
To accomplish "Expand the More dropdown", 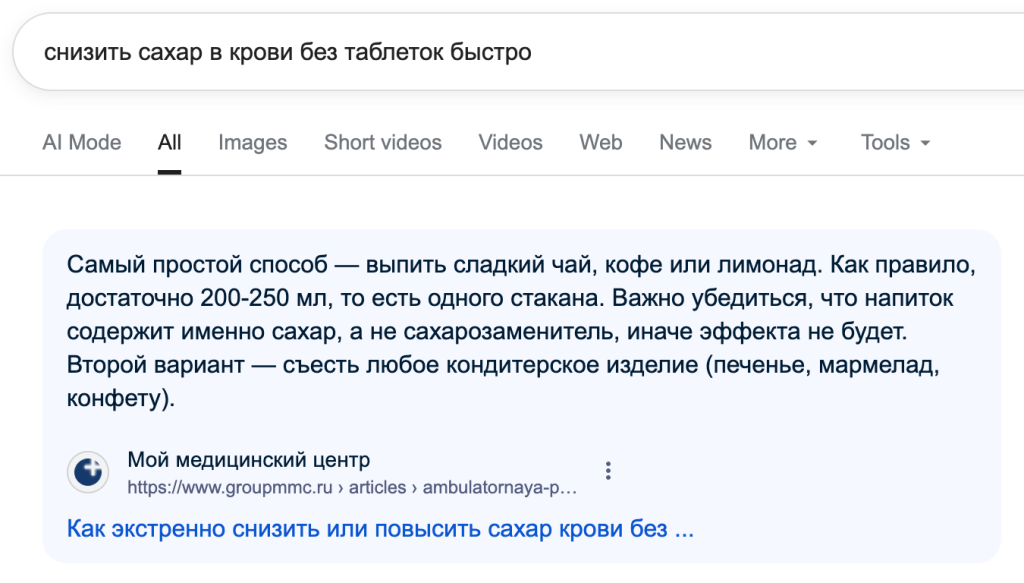I will click(x=783, y=142).
